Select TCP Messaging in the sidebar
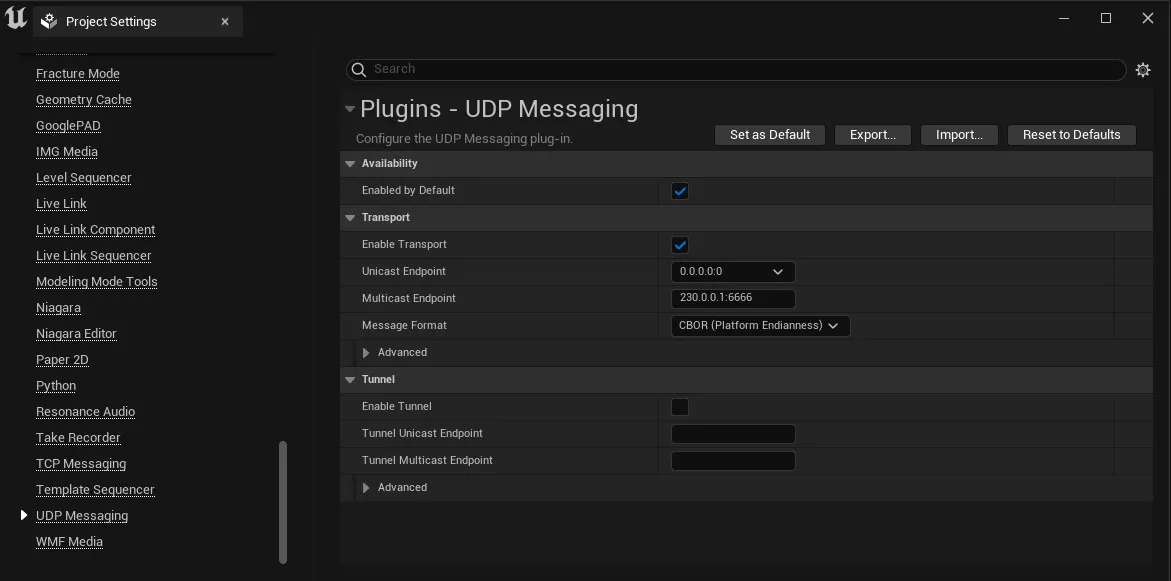This screenshot has width=1171, height=581. pyautogui.click(x=81, y=464)
